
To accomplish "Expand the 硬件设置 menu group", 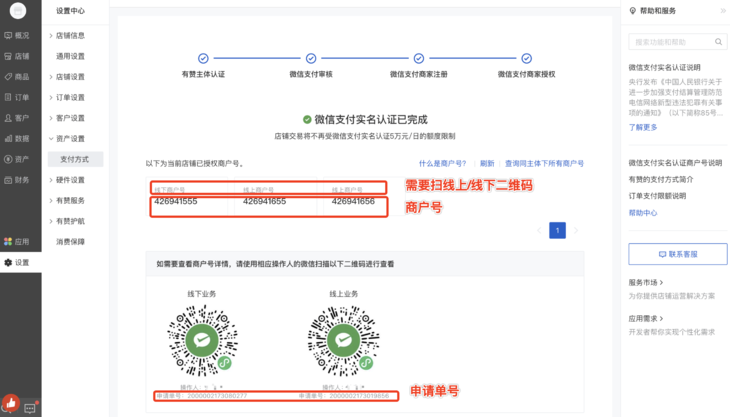I will [68, 180].
